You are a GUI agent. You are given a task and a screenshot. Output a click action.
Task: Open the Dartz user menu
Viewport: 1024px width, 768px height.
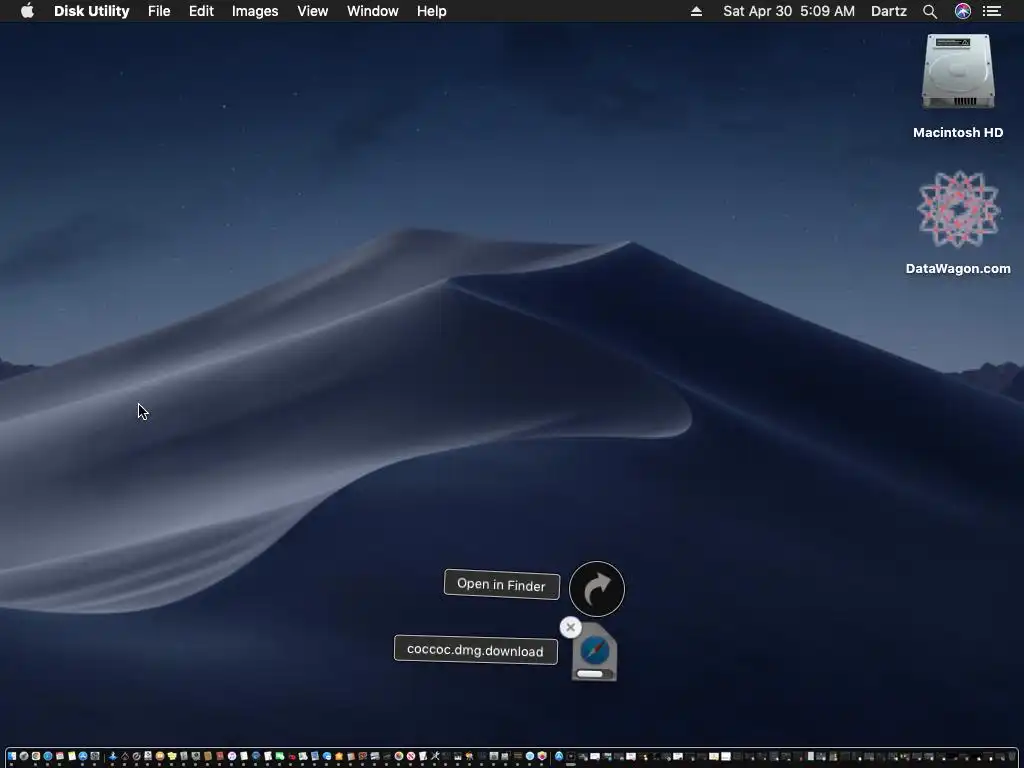(888, 11)
